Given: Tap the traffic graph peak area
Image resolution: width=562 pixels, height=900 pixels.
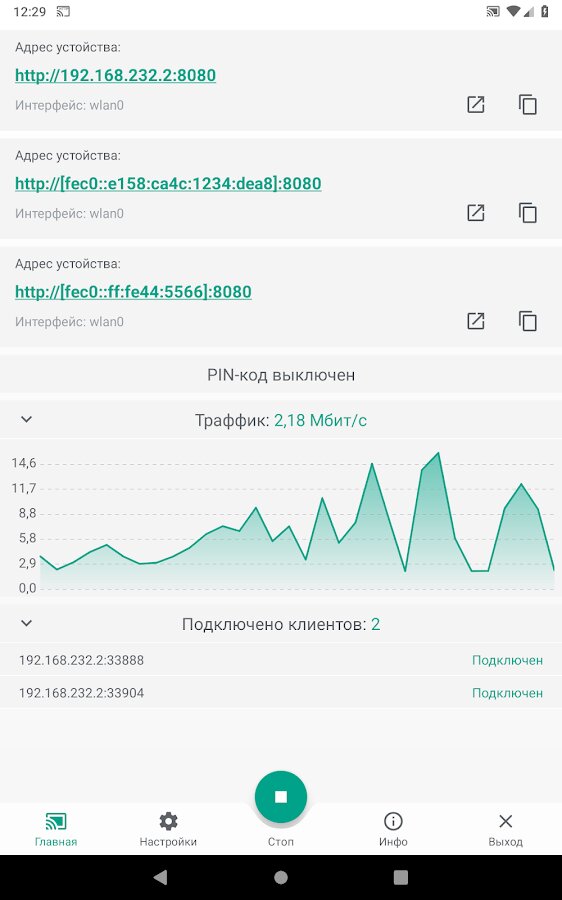Looking at the screenshot, I should (439, 459).
